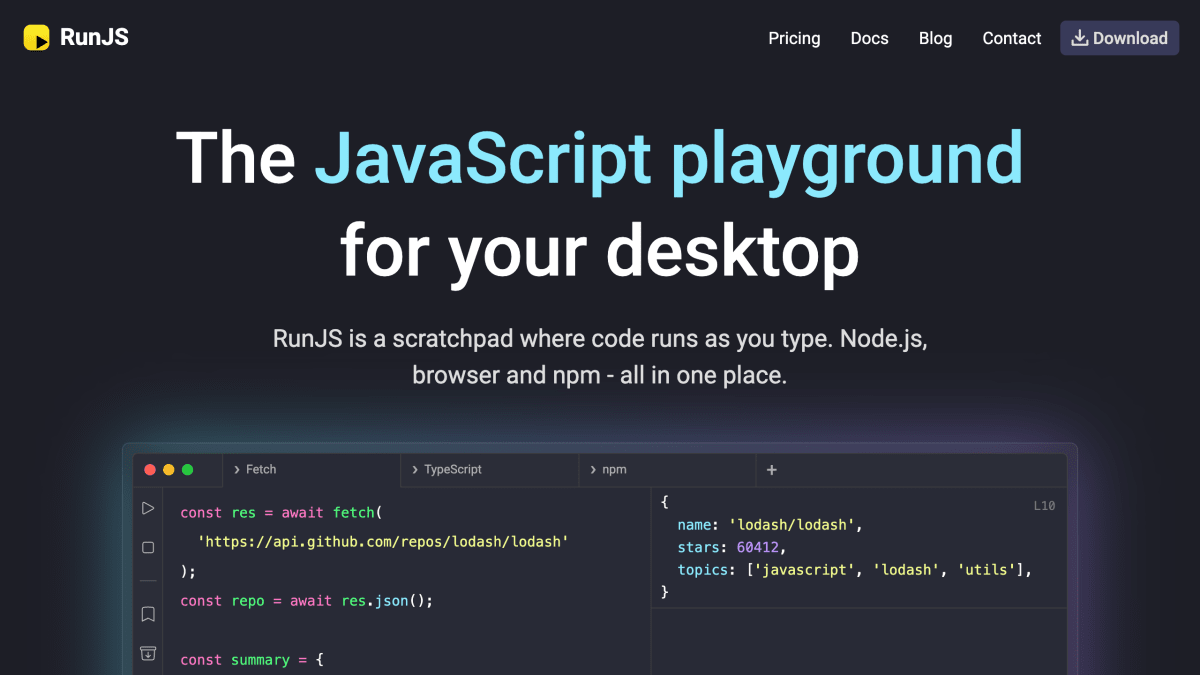Open the Blog page
1200x675 pixels.
click(x=935, y=38)
